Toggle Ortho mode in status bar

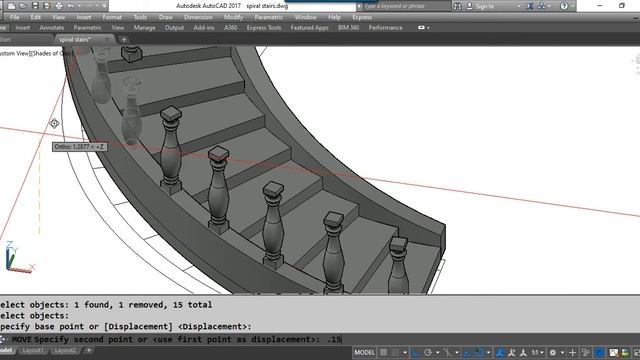[x=416, y=352]
